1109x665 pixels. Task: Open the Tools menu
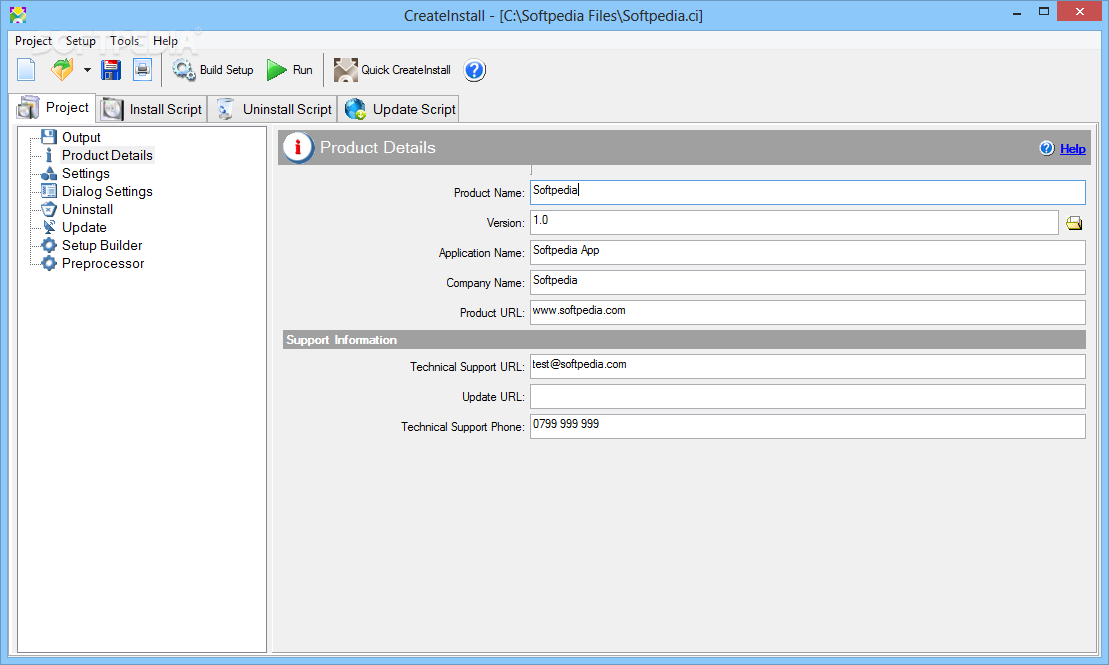(x=124, y=41)
